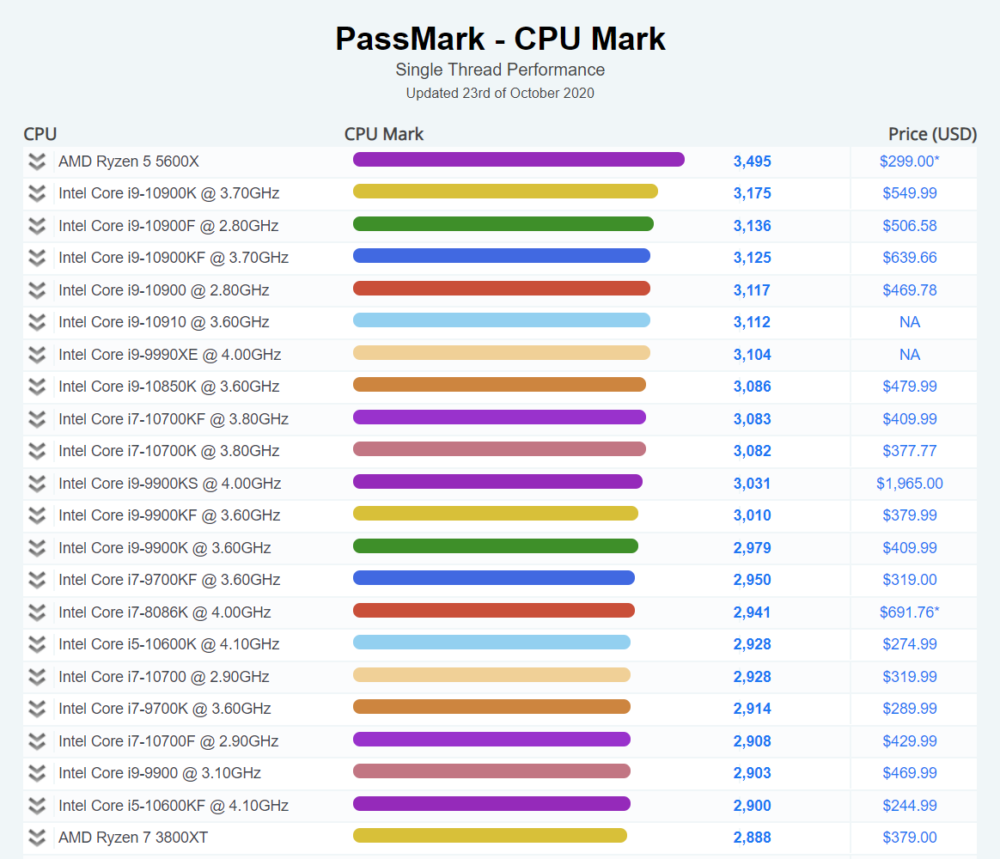
Task: Expand the Intel Core i9-9990XE row chevron
Action: point(37,355)
